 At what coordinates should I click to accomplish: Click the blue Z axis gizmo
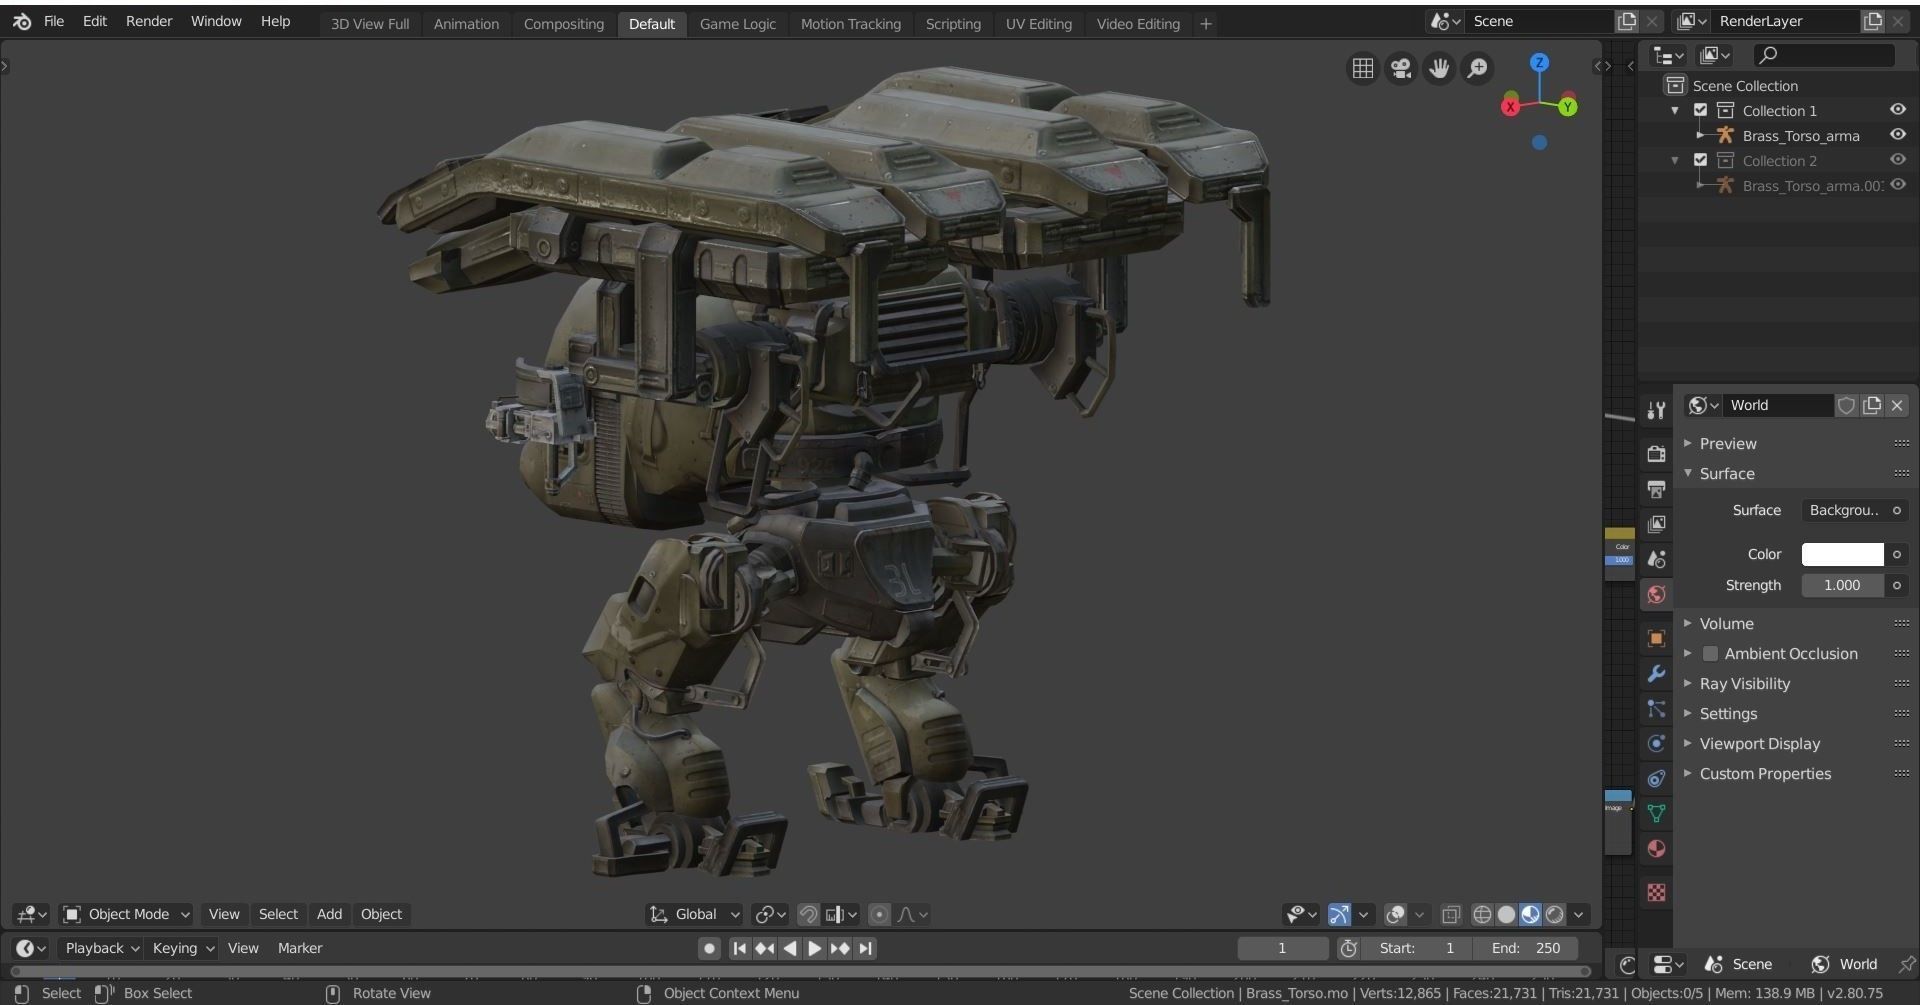1540,62
